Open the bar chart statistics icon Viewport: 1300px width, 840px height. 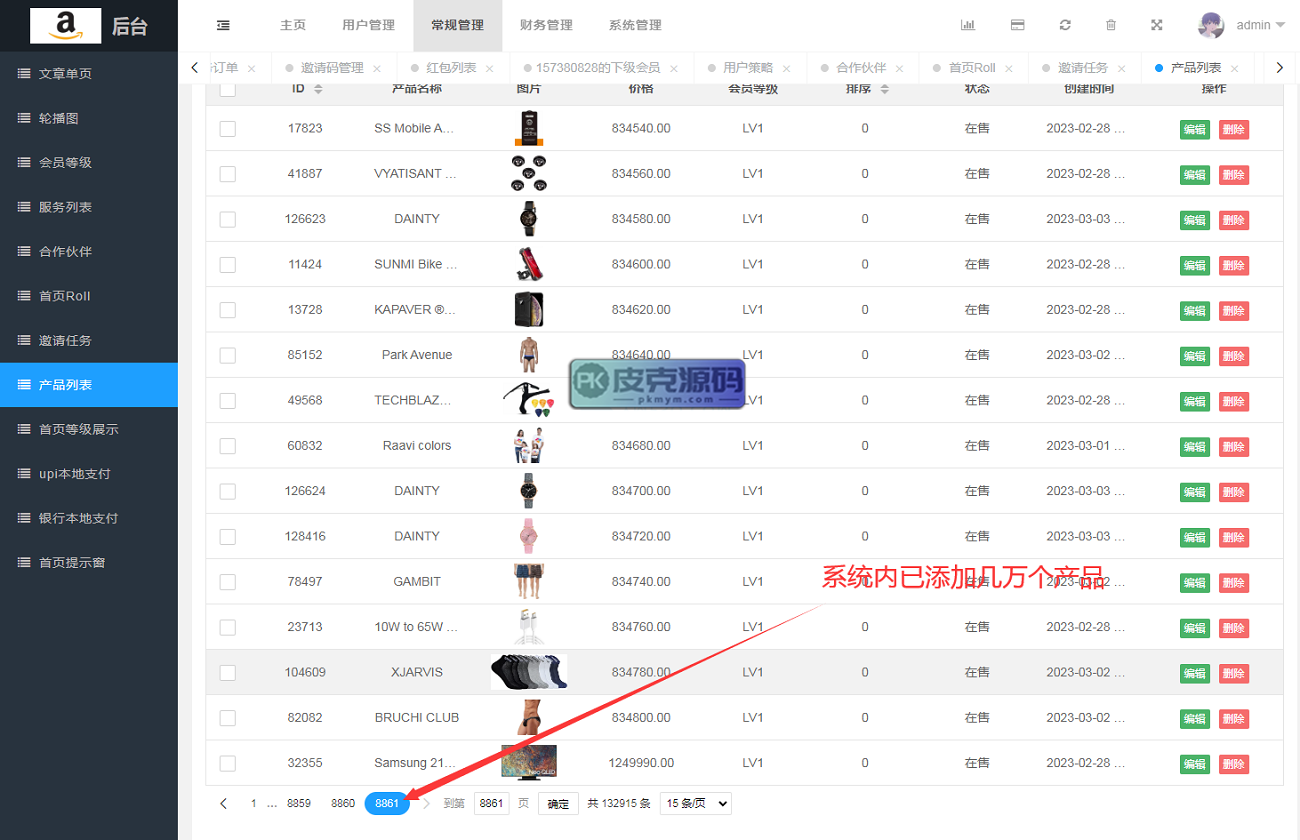pyautogui.click(x=968, y=25)
